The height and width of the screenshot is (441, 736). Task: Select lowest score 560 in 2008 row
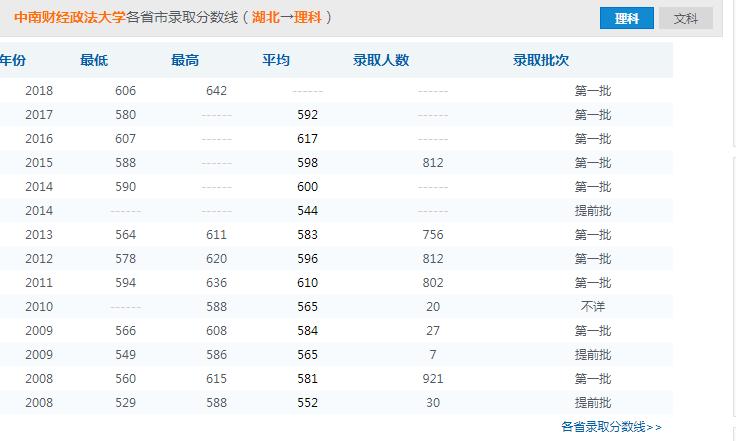(125, 378)
